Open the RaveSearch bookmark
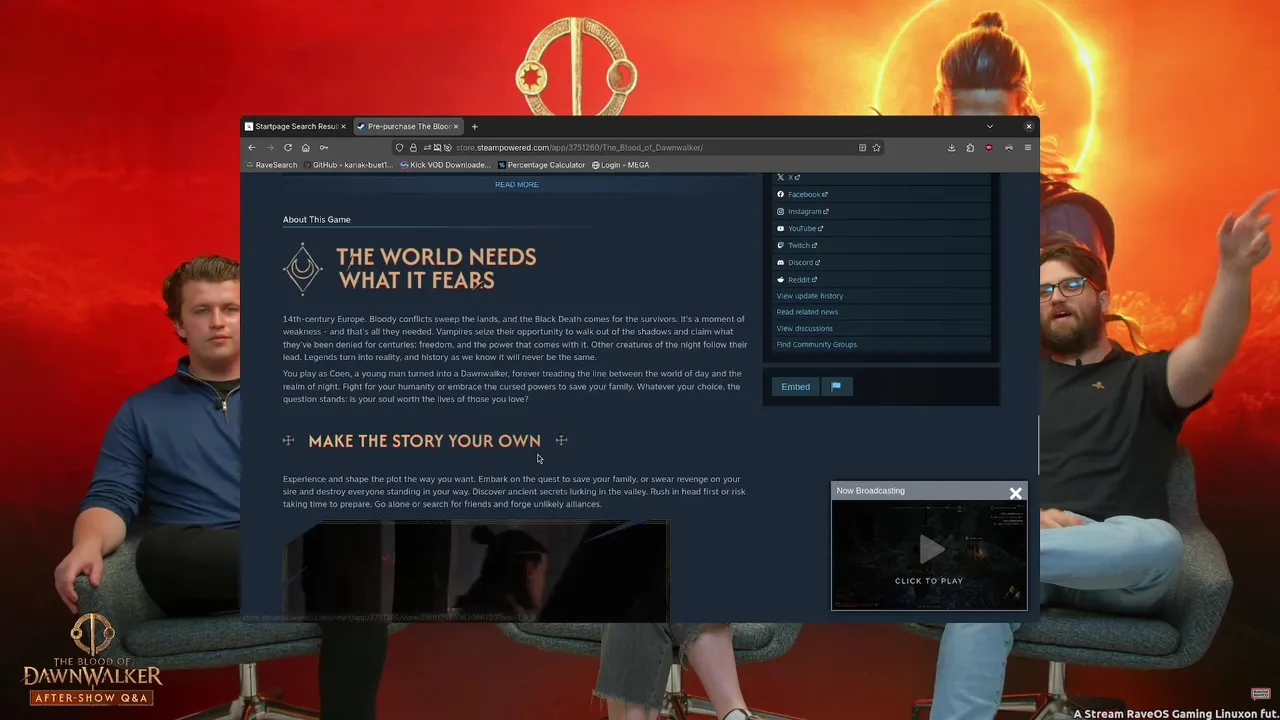Image resolution: width=1280 pixels, height=720 pixels. tap(271, 165)
